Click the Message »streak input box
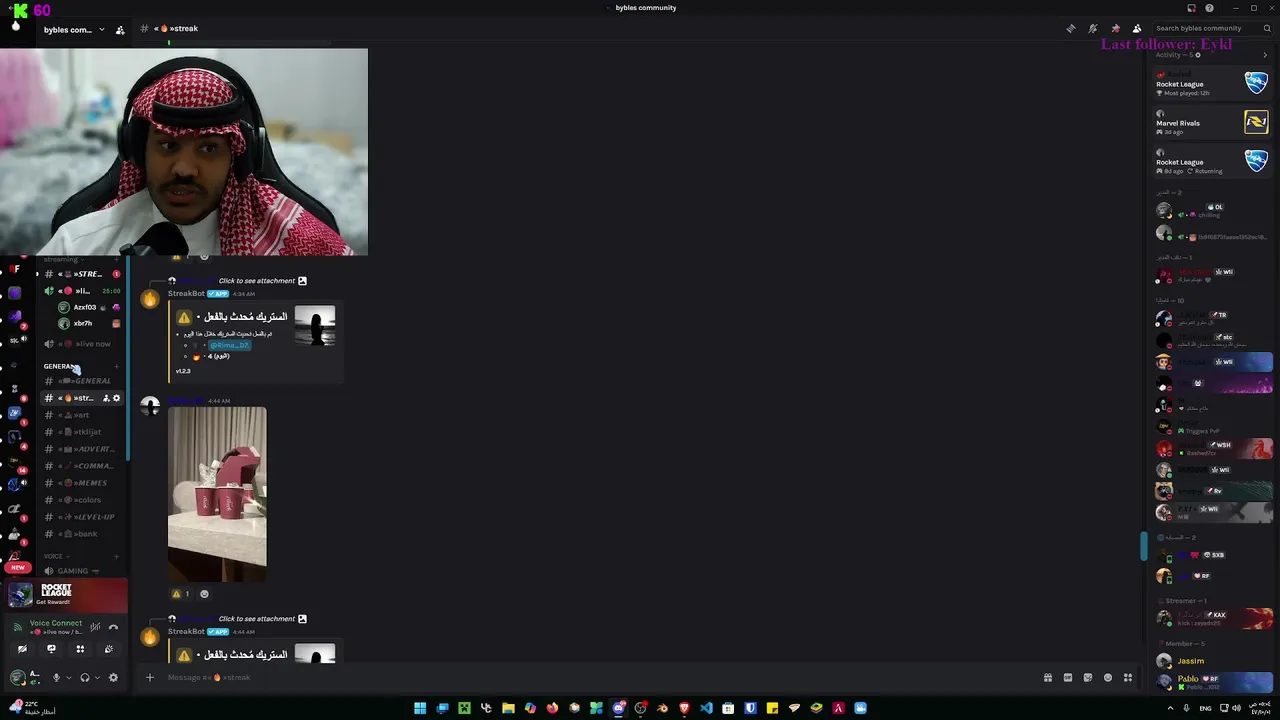Image resolution: width=1280 pixels, height=720 pixels. [x=600, y=677]
